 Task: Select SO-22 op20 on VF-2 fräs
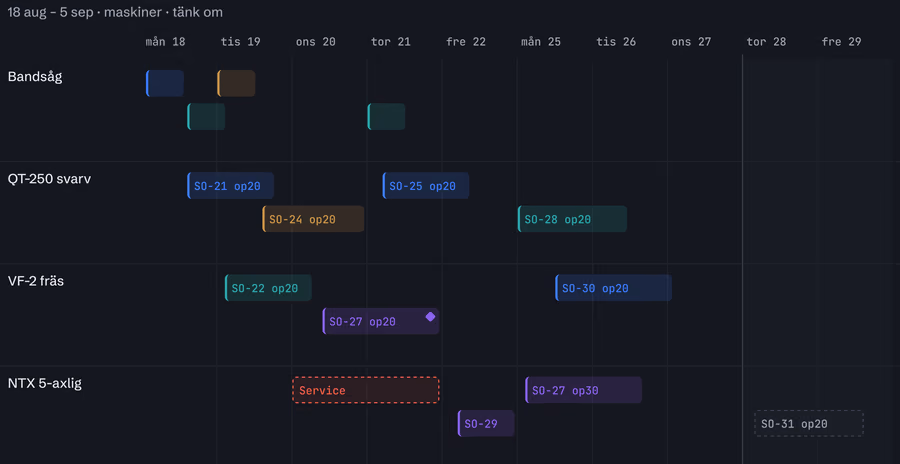point(268,288)
